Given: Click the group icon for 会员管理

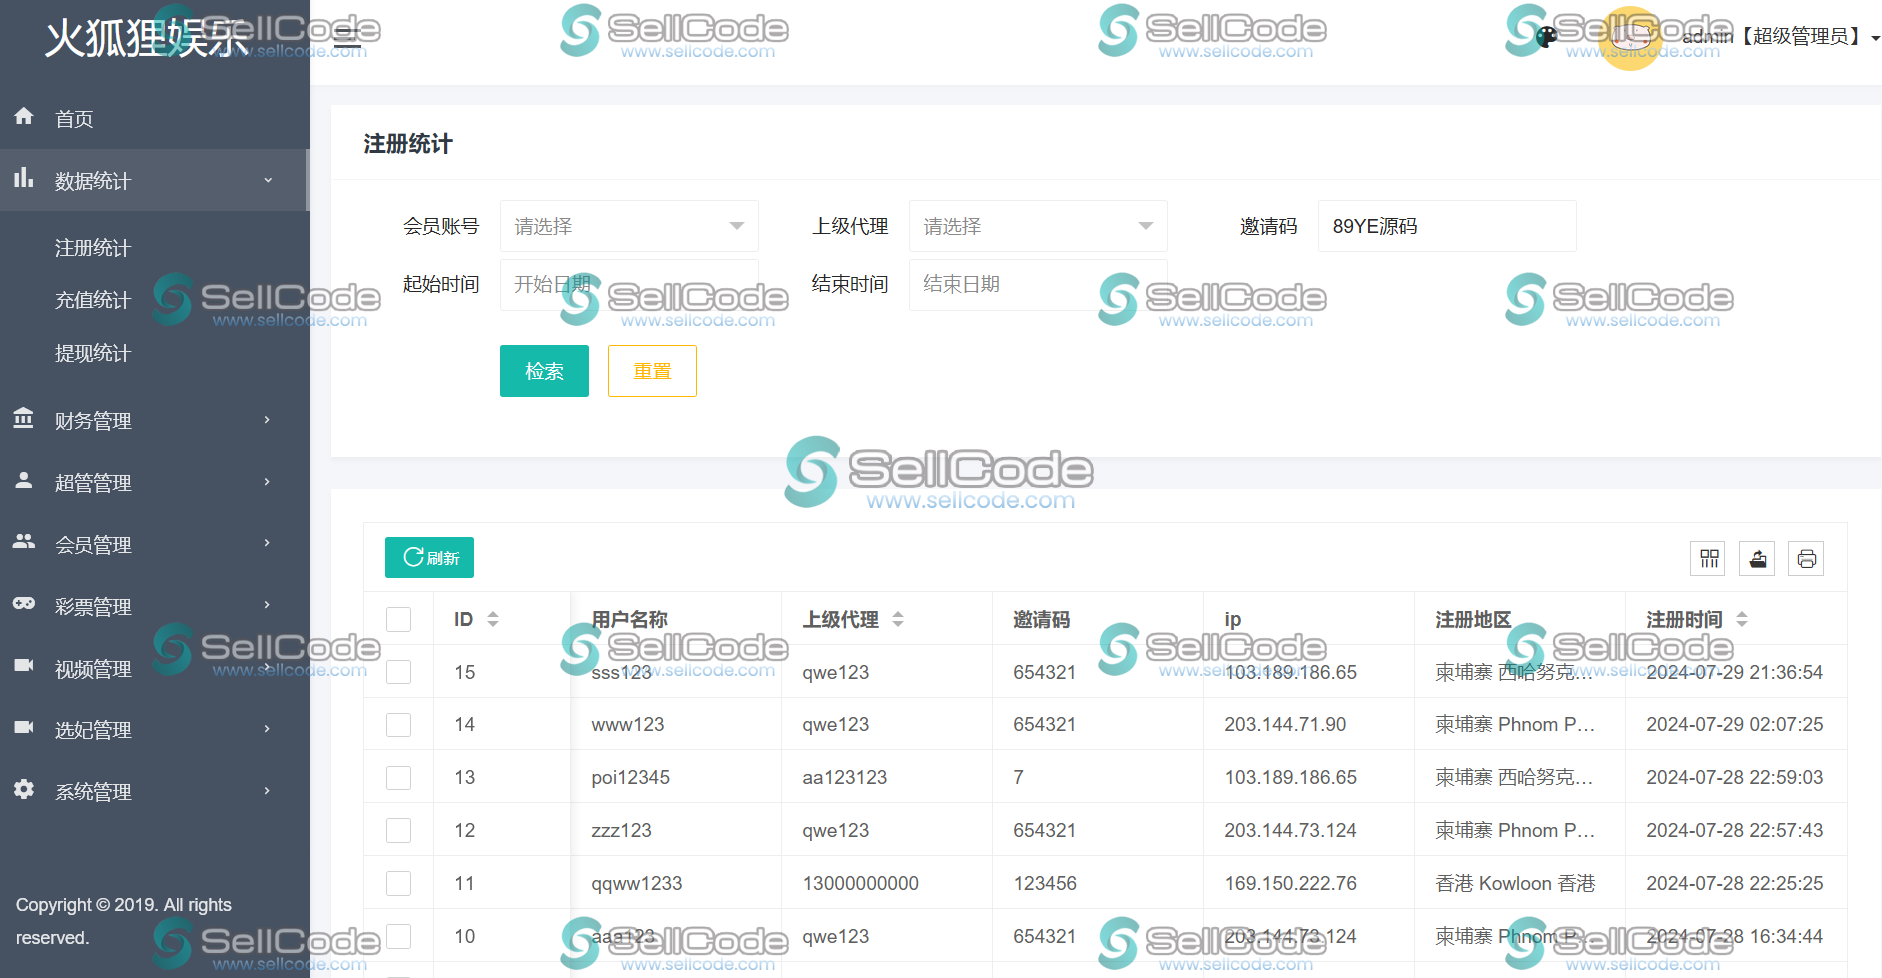Looking at the screenshot, I should coord(24,542).
